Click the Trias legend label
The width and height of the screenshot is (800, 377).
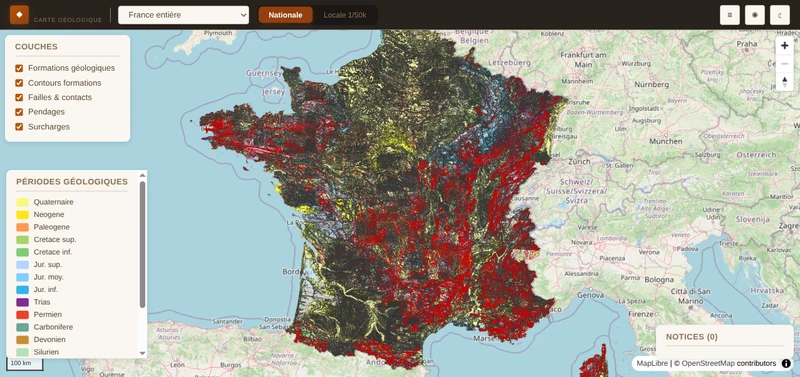pyautogui.click(x=42, y=302)
